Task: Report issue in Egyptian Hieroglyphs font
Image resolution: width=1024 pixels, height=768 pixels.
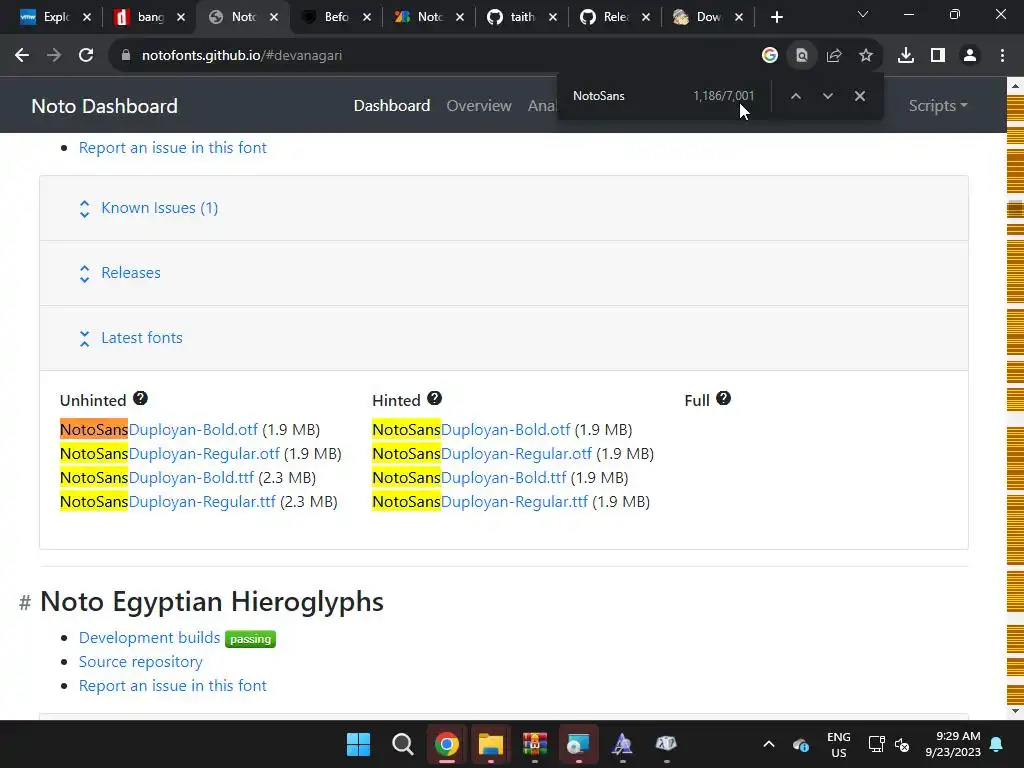Action: pyautogui.click(x=172, y=686)
